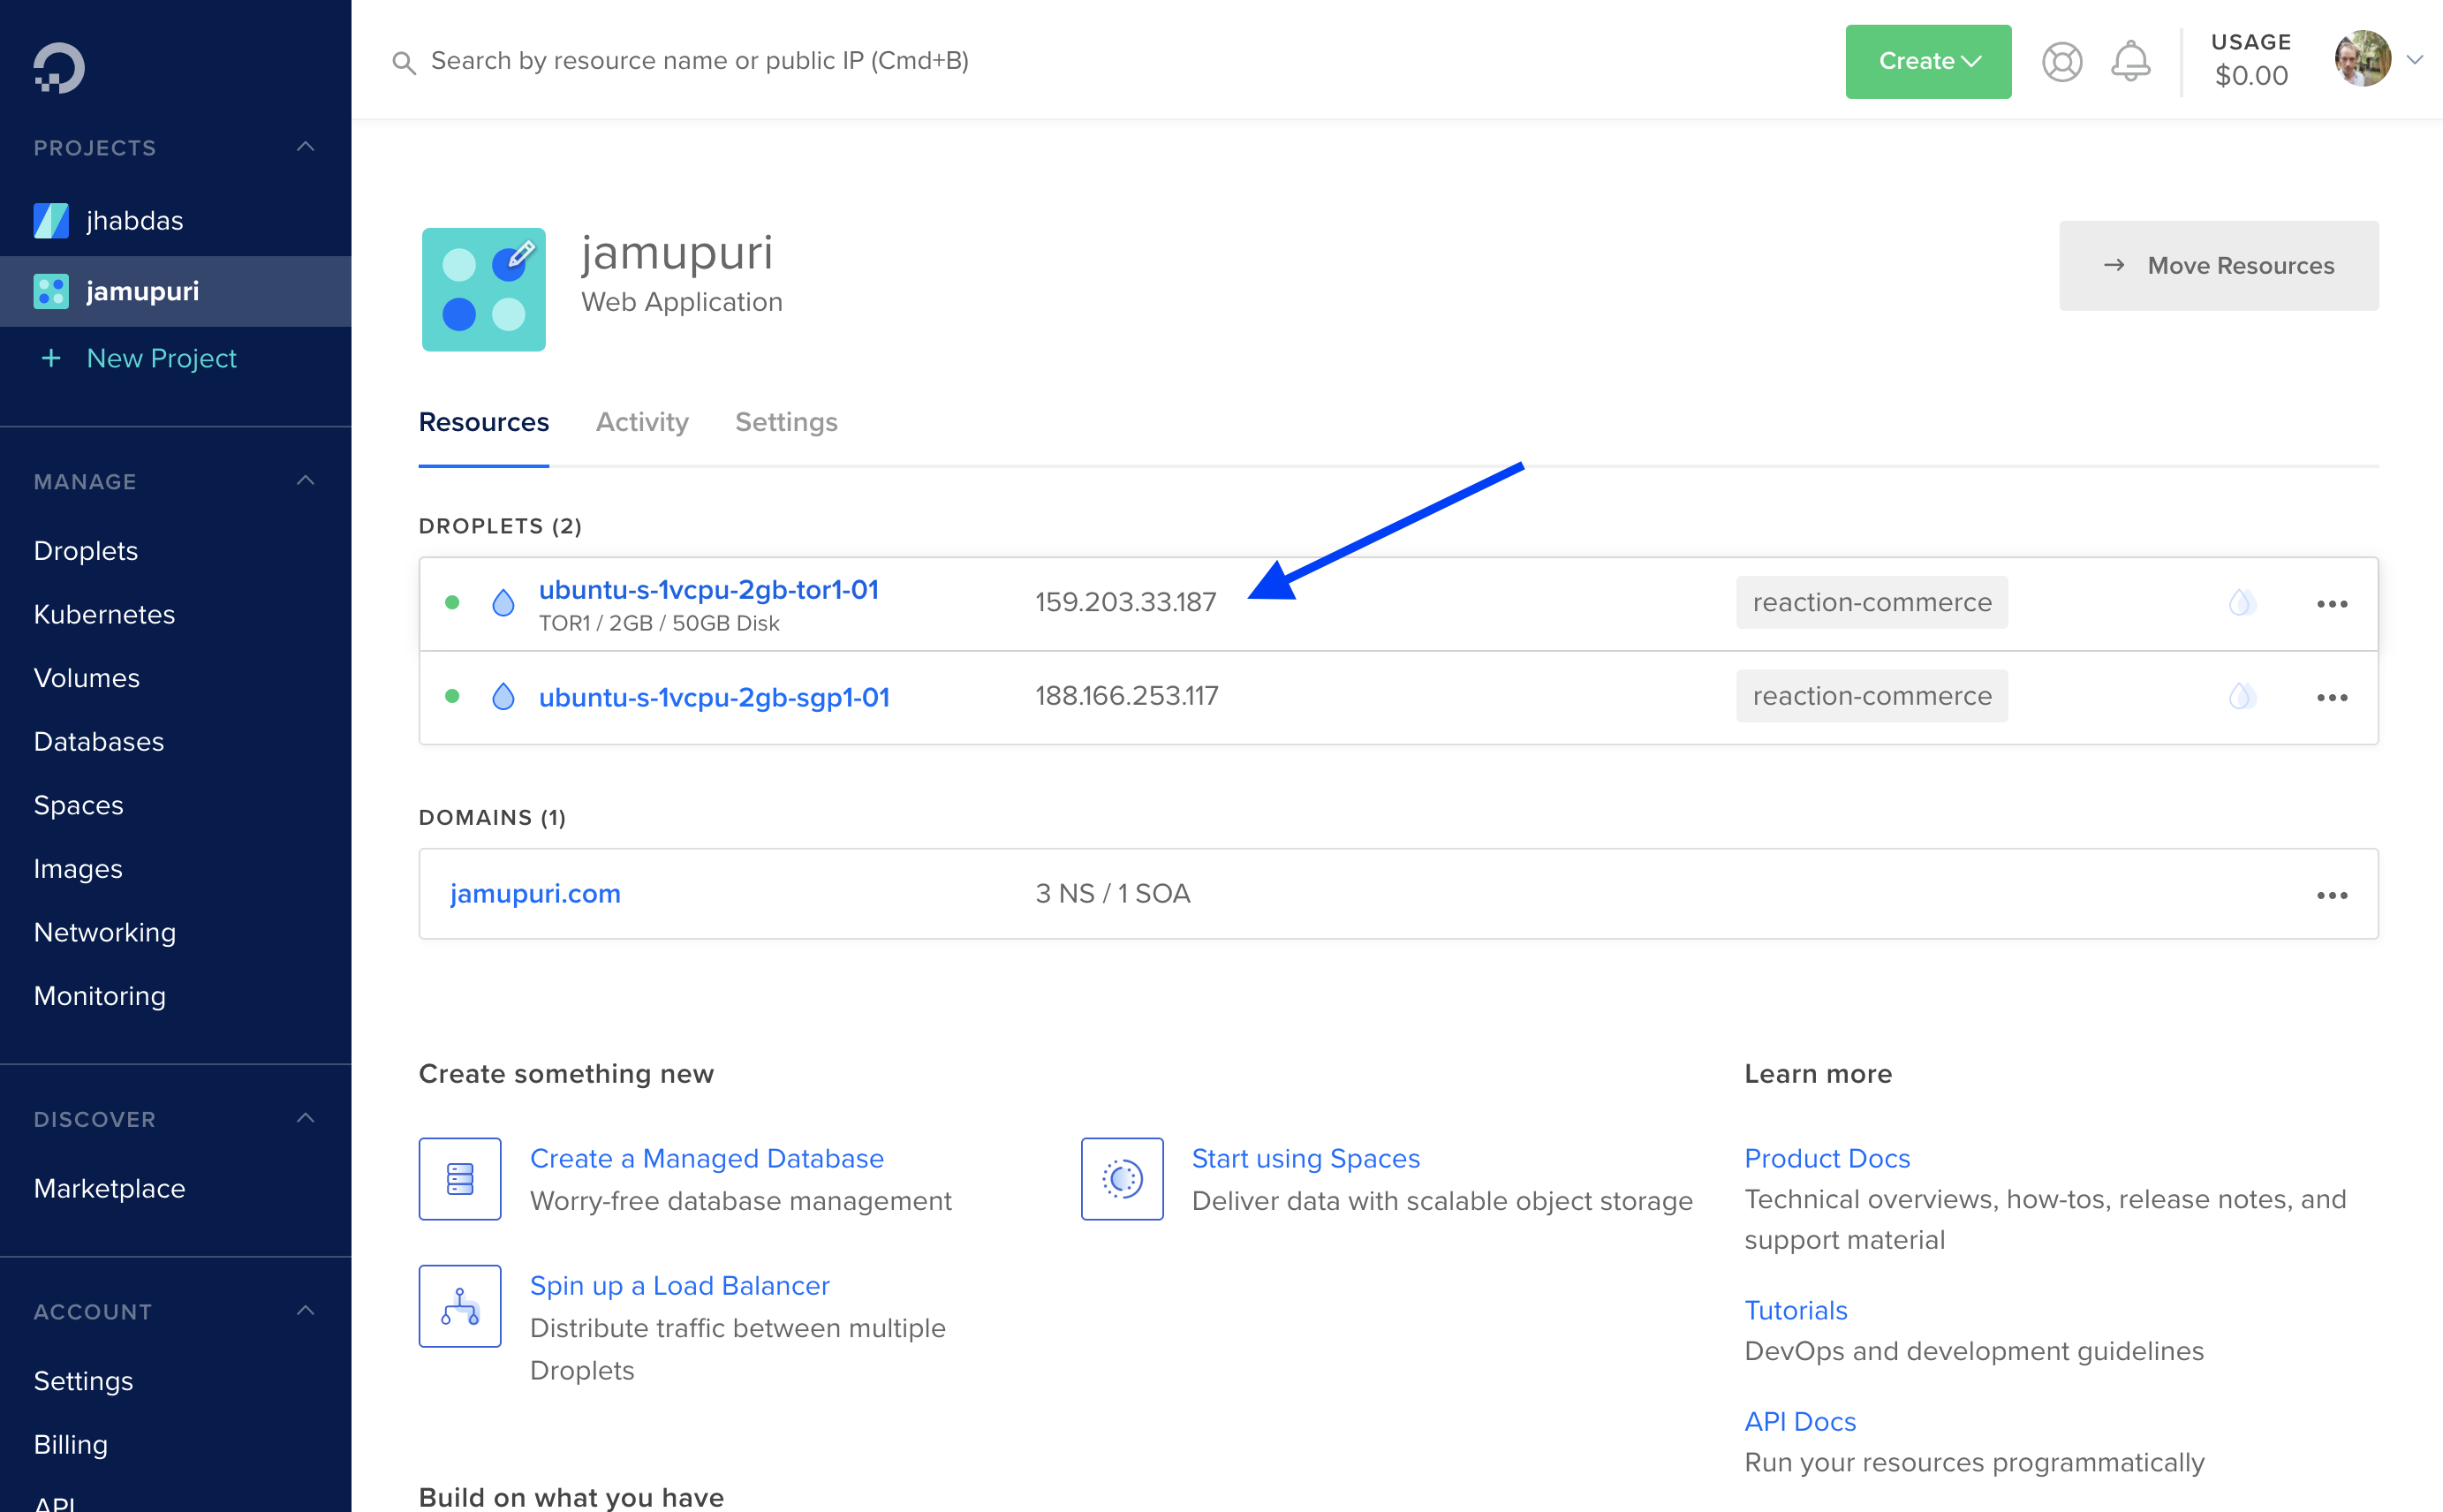The height and width of the screenshot is (1512, 2443).
Task: Click the Load Balancer icon tile
Action: click(460, 1306)
